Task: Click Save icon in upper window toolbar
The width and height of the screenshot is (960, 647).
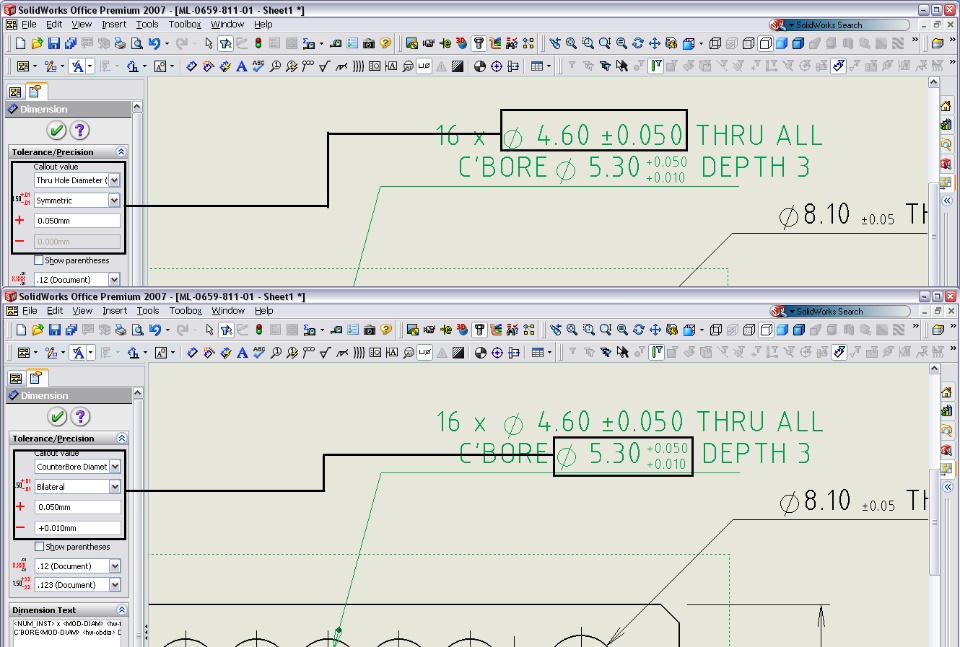Action: (x=54, y=43)
